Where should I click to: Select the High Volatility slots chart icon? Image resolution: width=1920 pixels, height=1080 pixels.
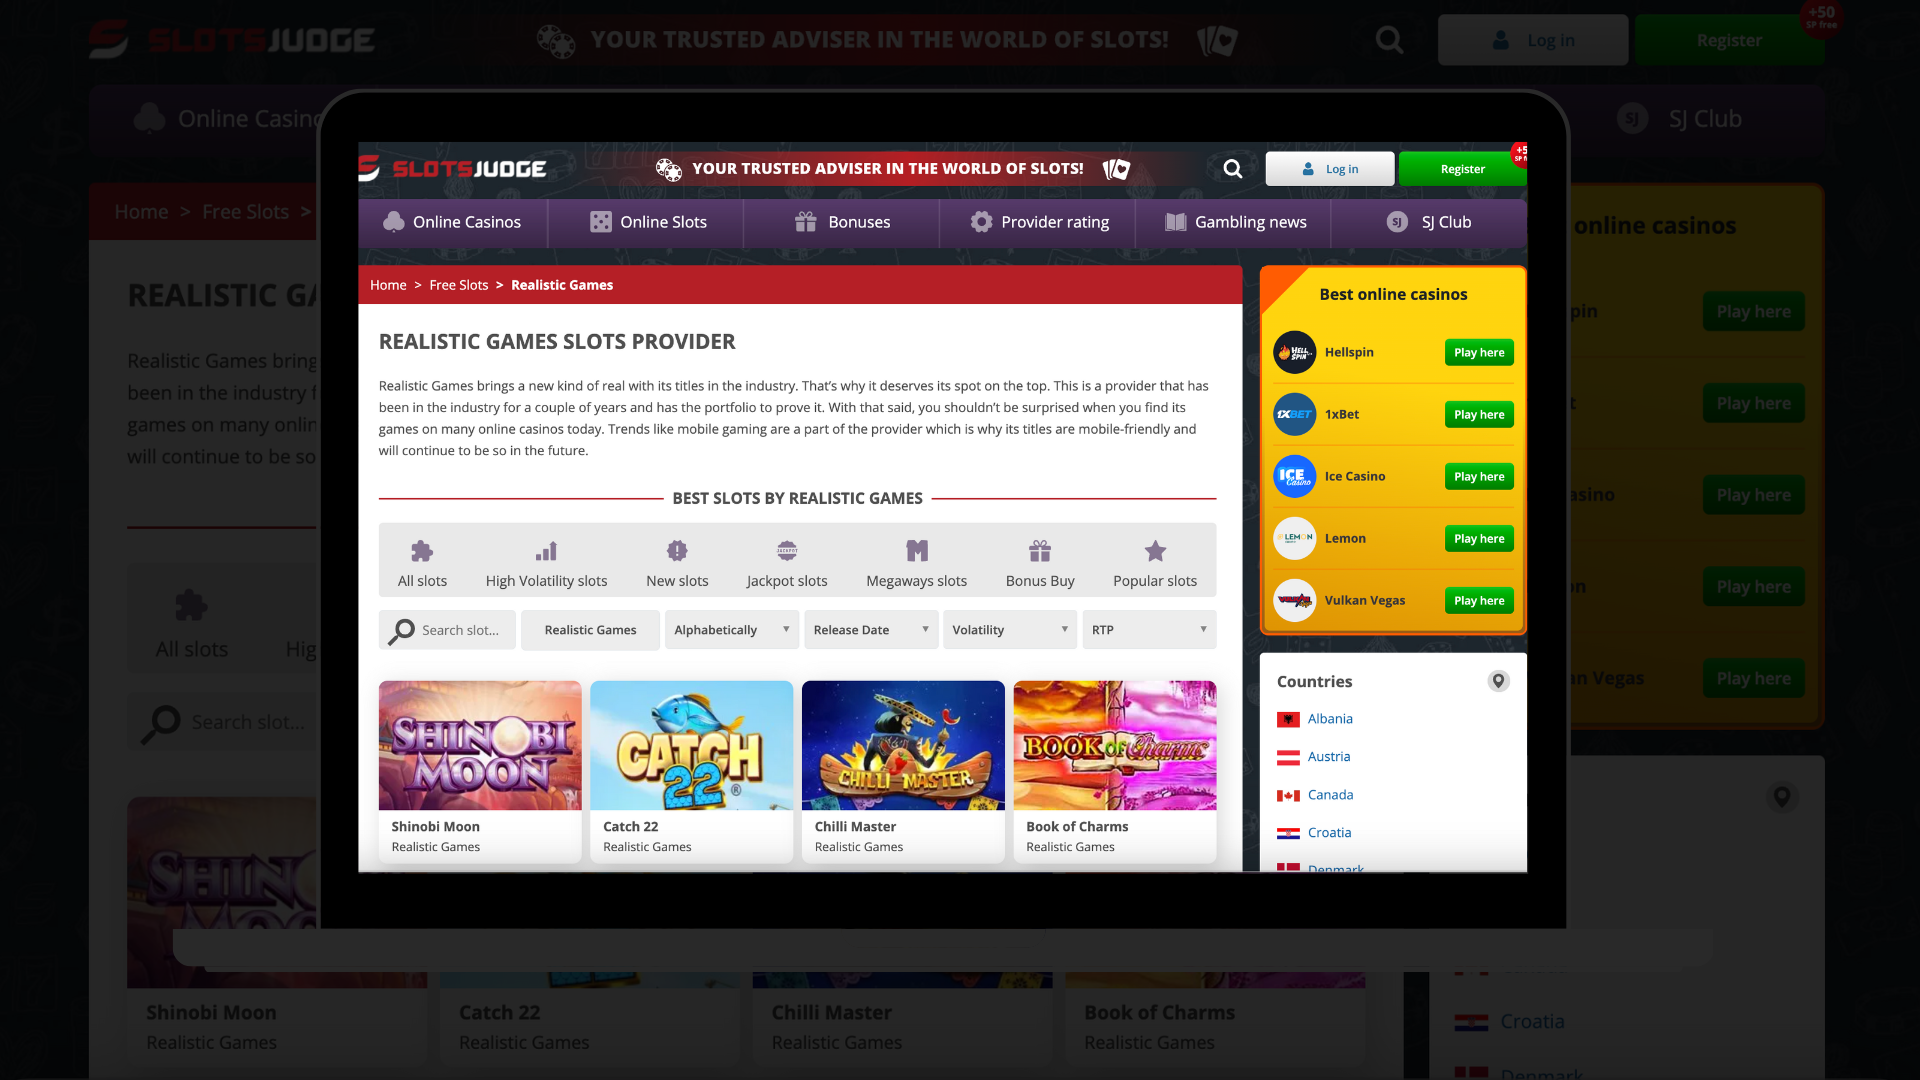546,551
